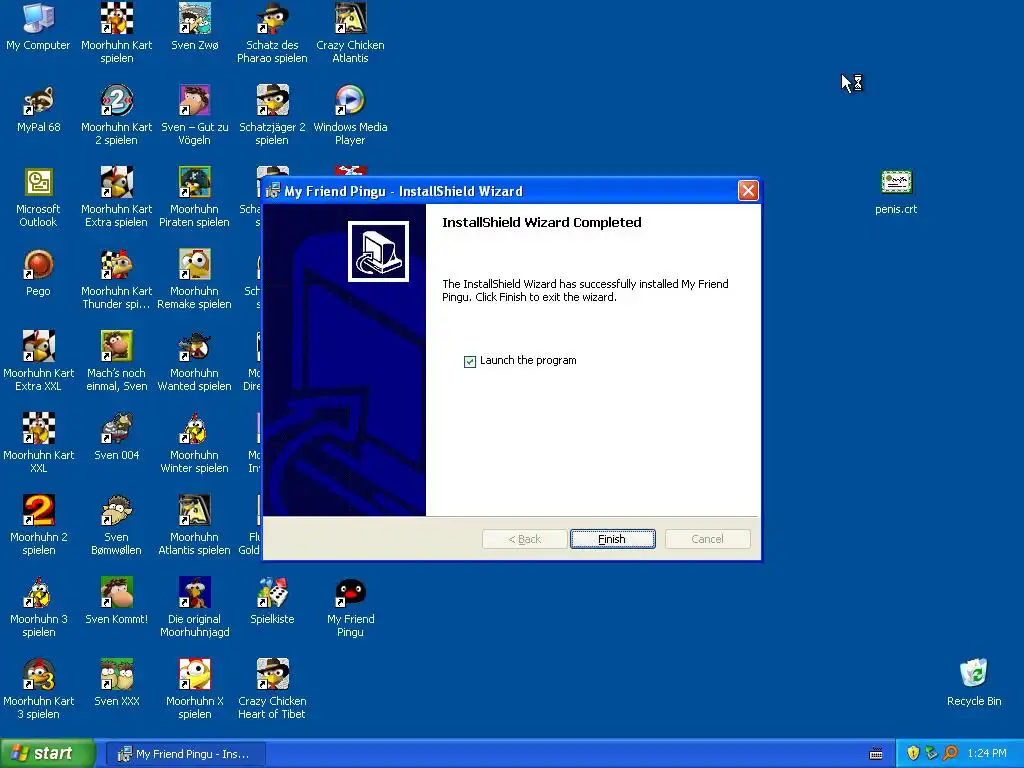Select Moorhuhn Atlantis spielen icon
Screen dimensions: 1024x768
[x=195, y=524]
